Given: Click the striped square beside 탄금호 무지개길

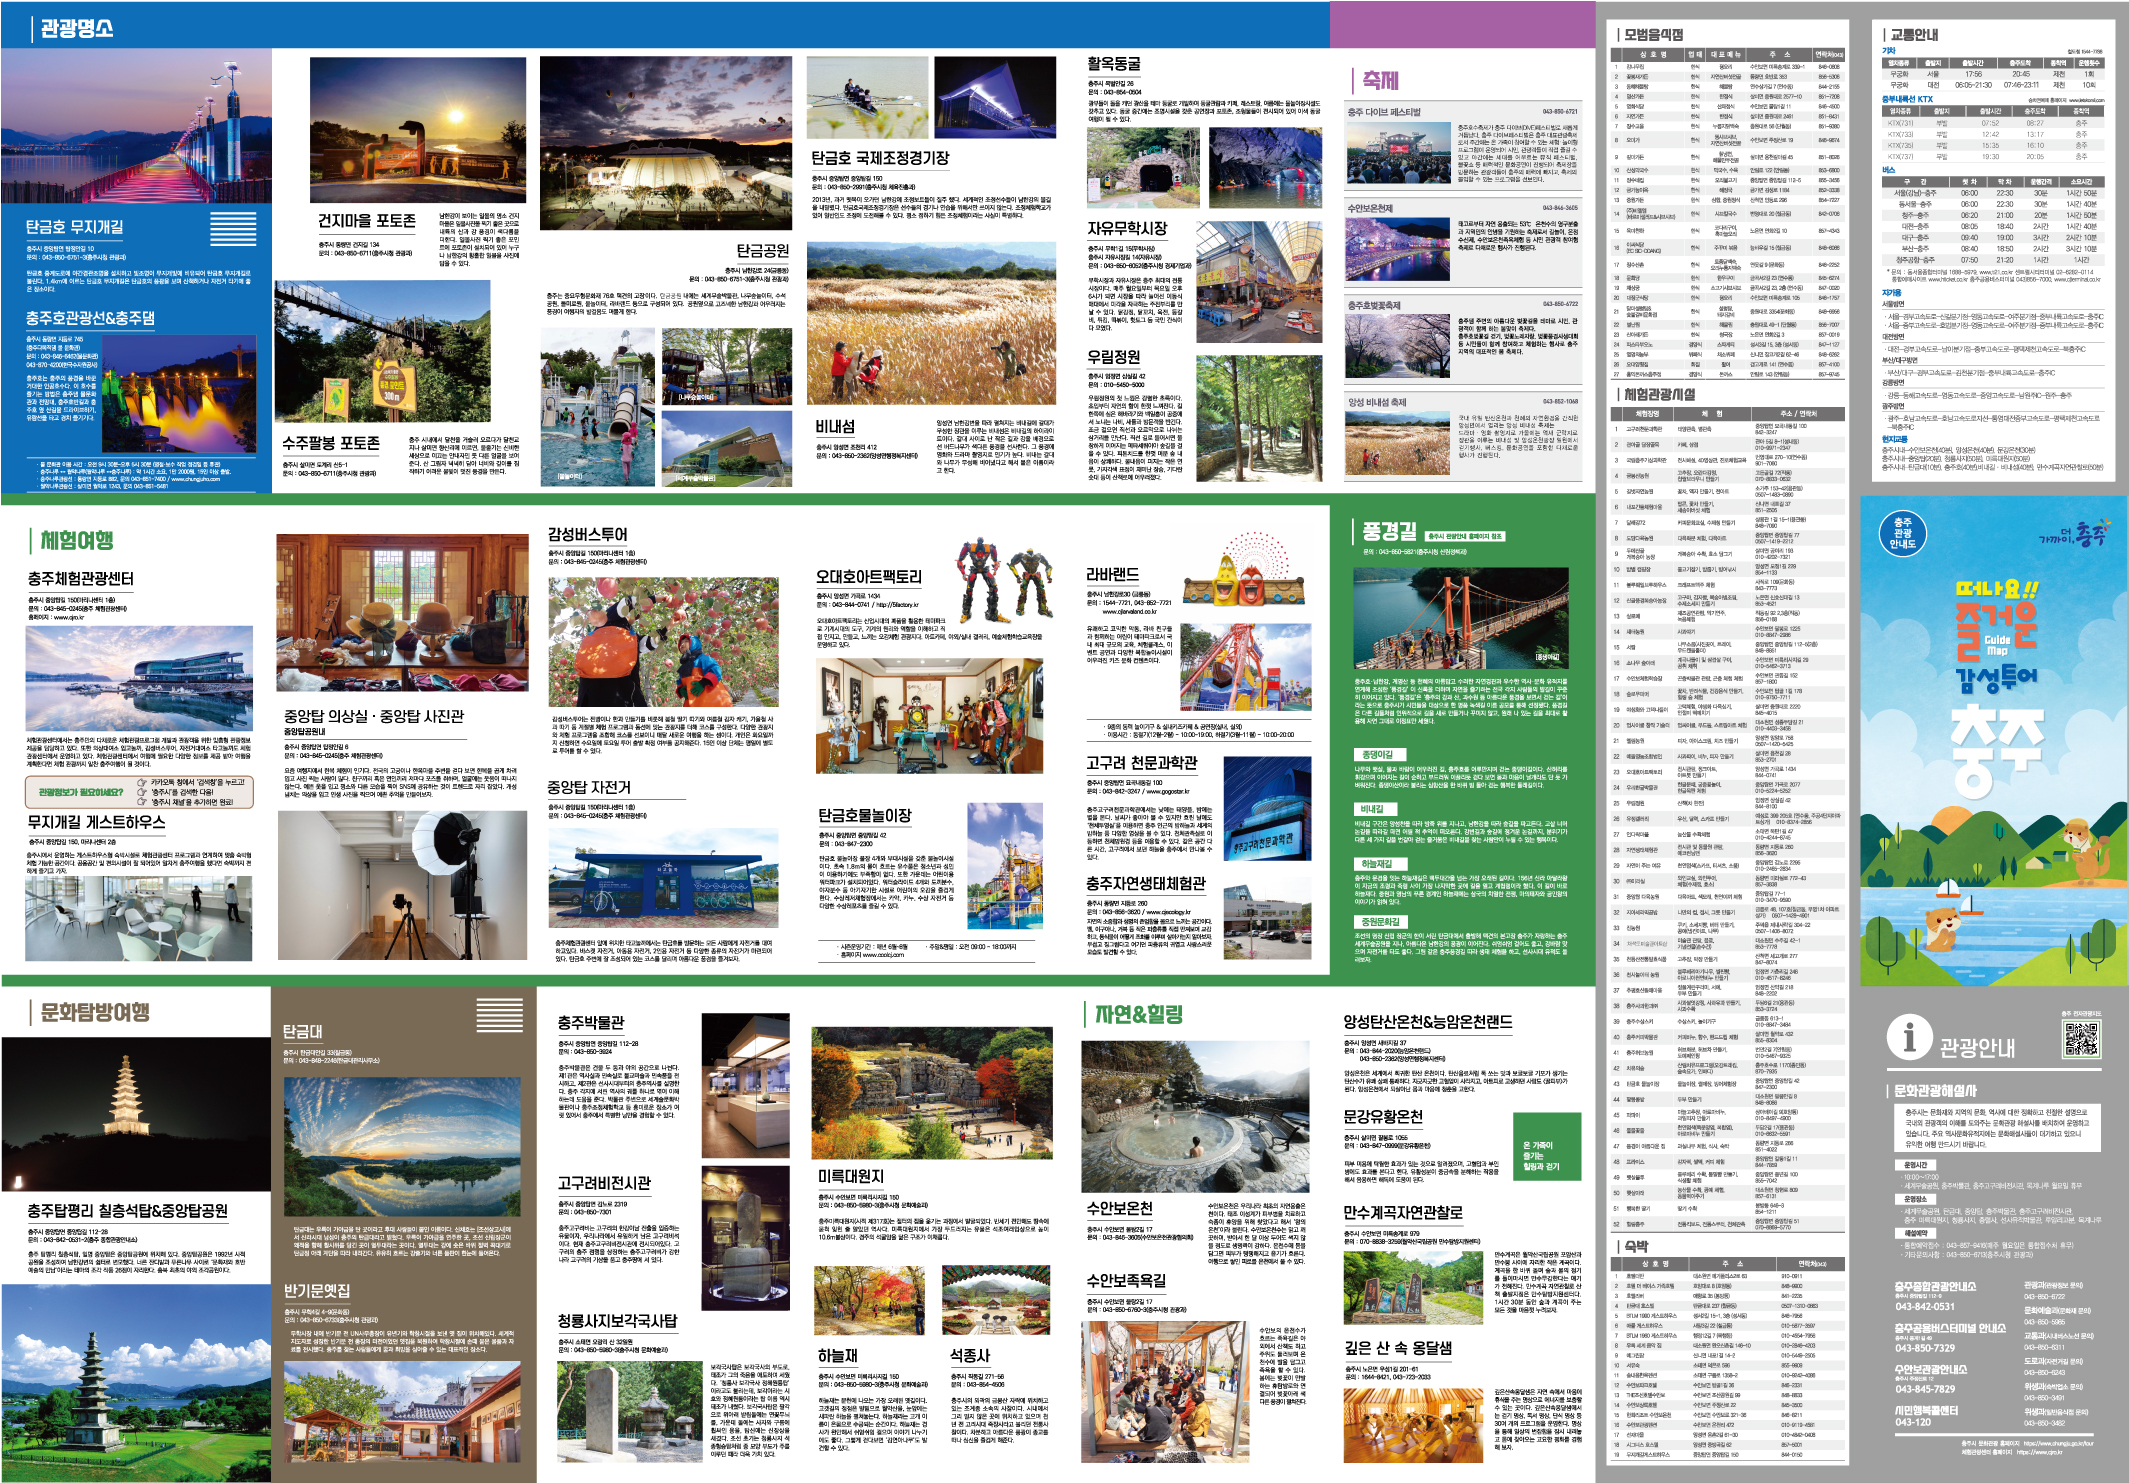Looking at the screenshot, I should (x=233, y=228).
